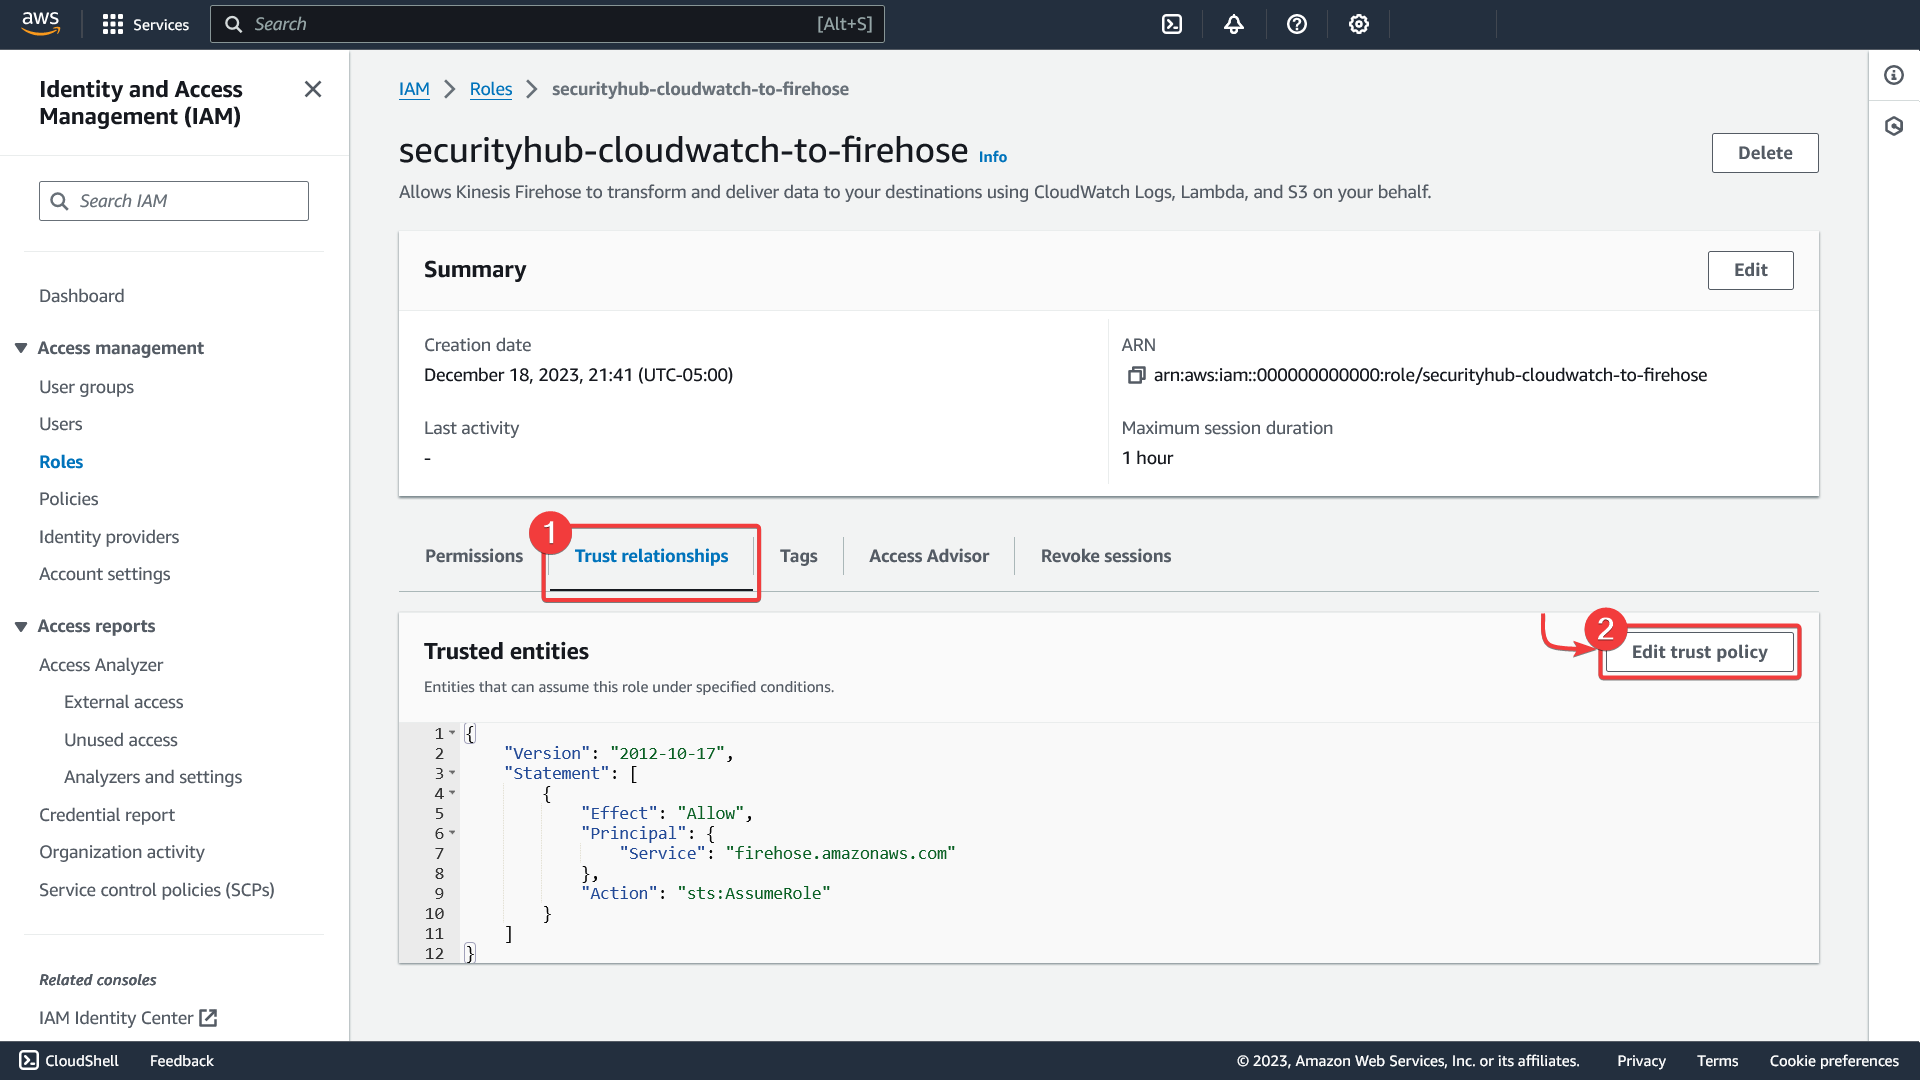The height and width of the screenshot is (1080, 1920).
Task: Click the "sts:AssumeRole" action value
Action: (x=754, y=893)
